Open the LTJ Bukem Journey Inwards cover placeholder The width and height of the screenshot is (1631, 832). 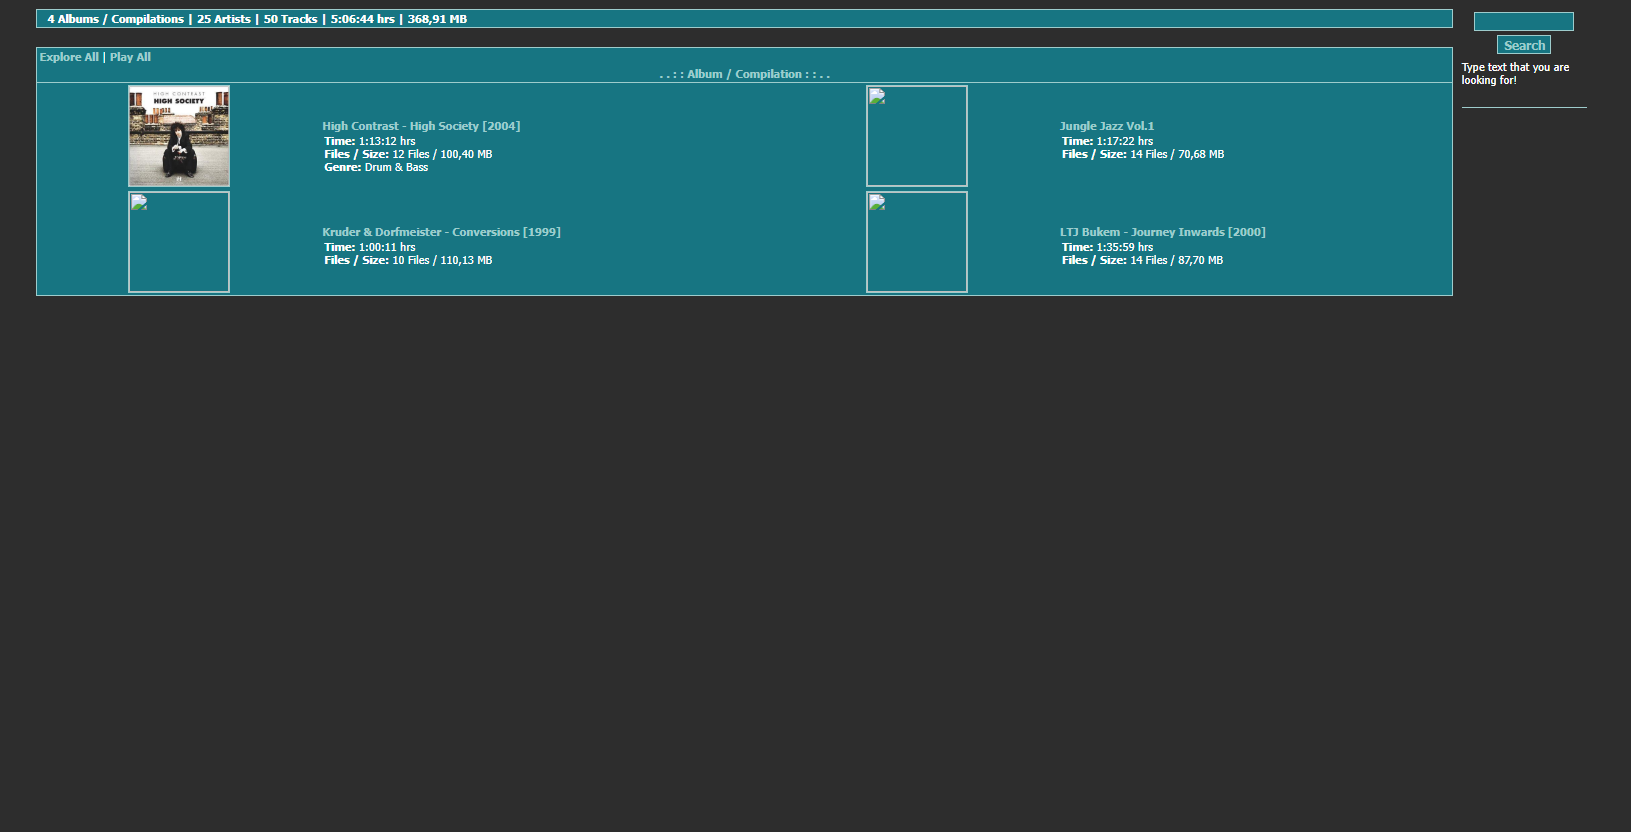point(917,242)
